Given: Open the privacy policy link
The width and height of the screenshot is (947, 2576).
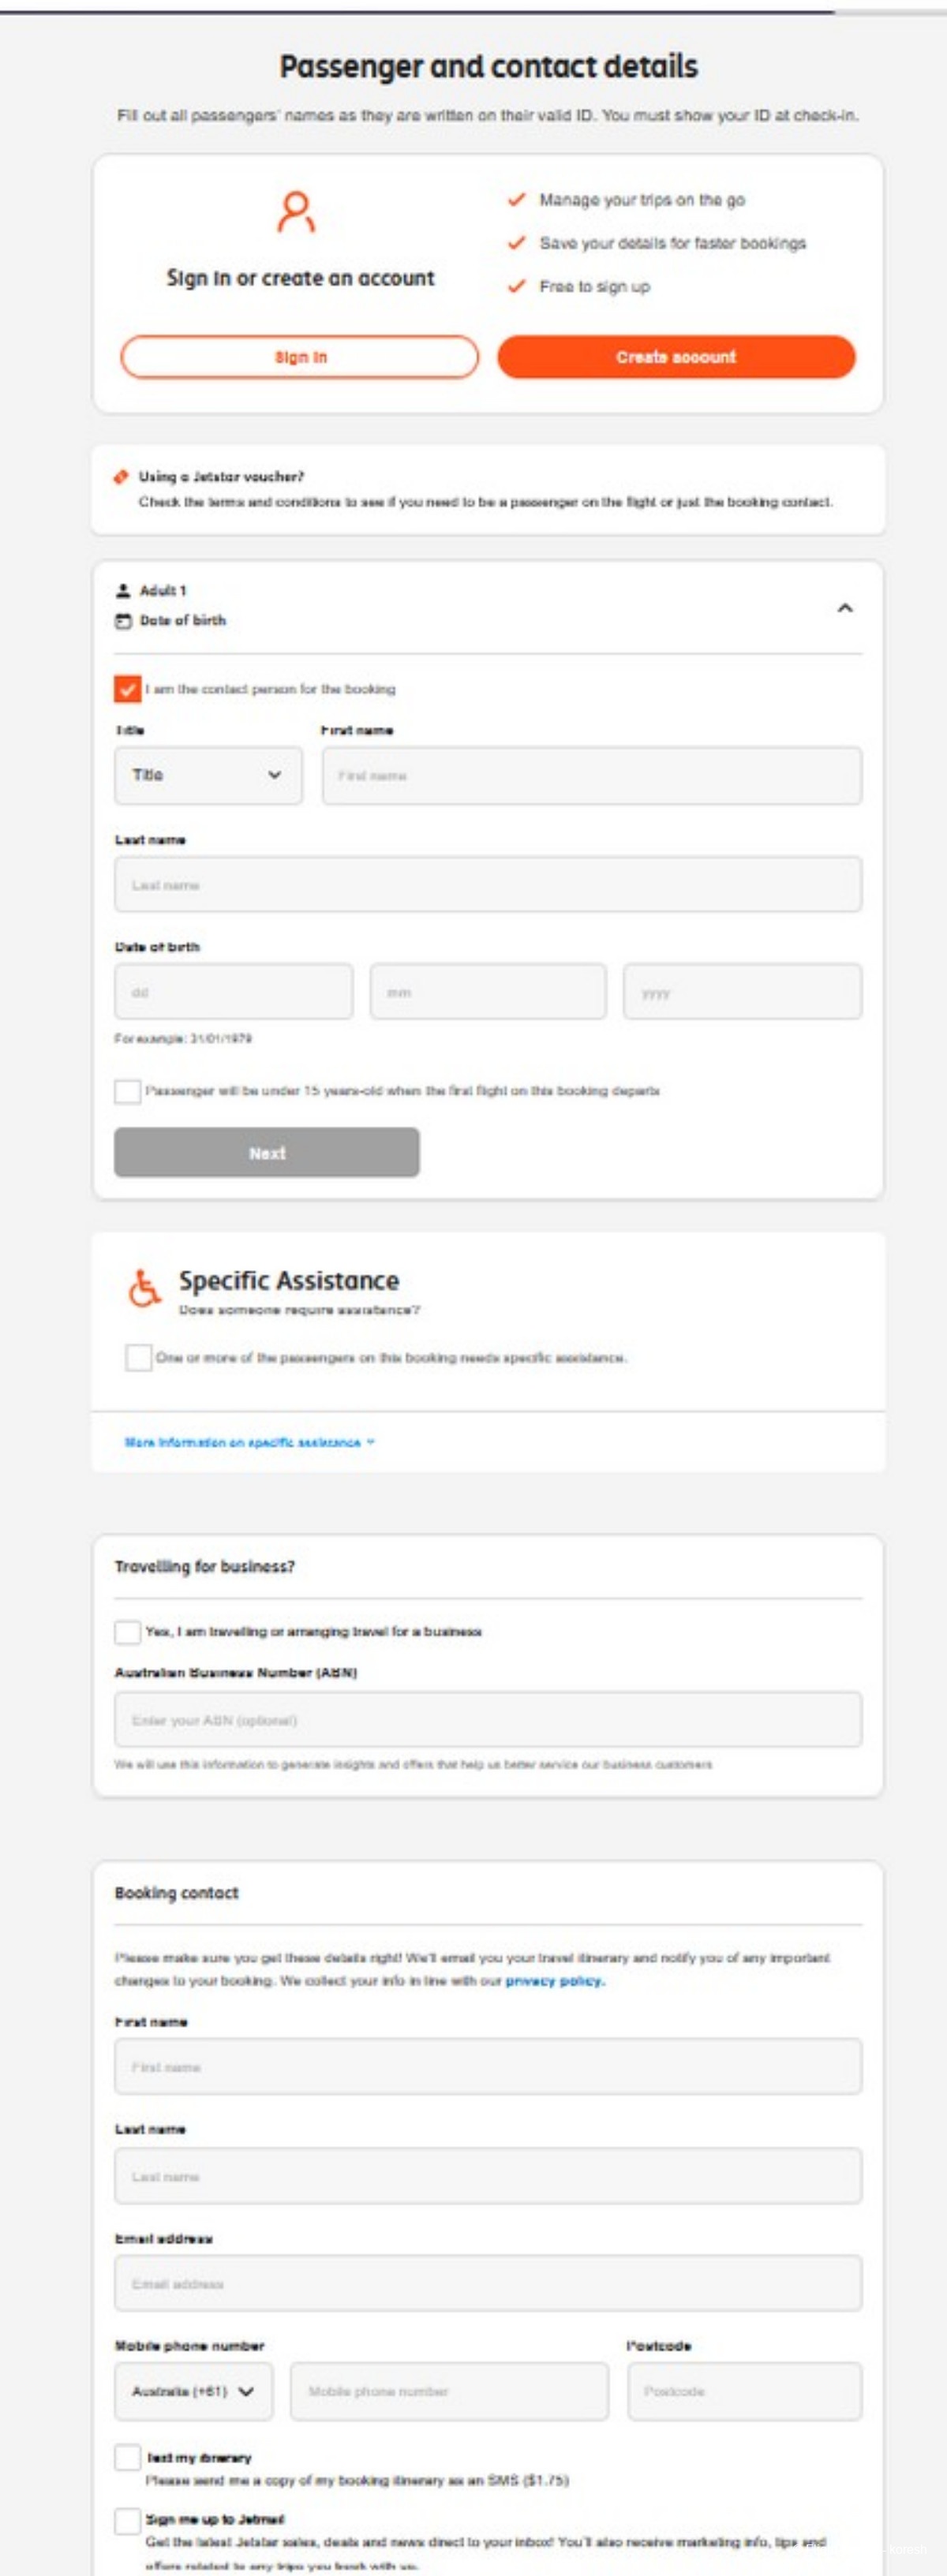Looking at the screenshot, I should click(x=555, y=1981).
